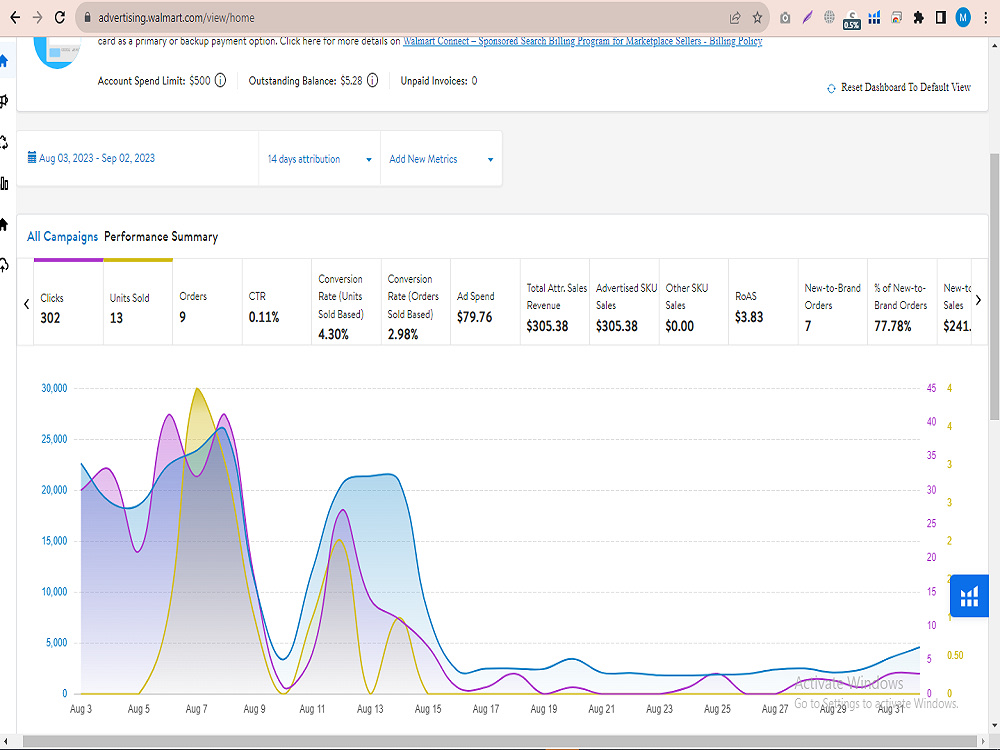Click the share page icon in address bar

point(735,18)
